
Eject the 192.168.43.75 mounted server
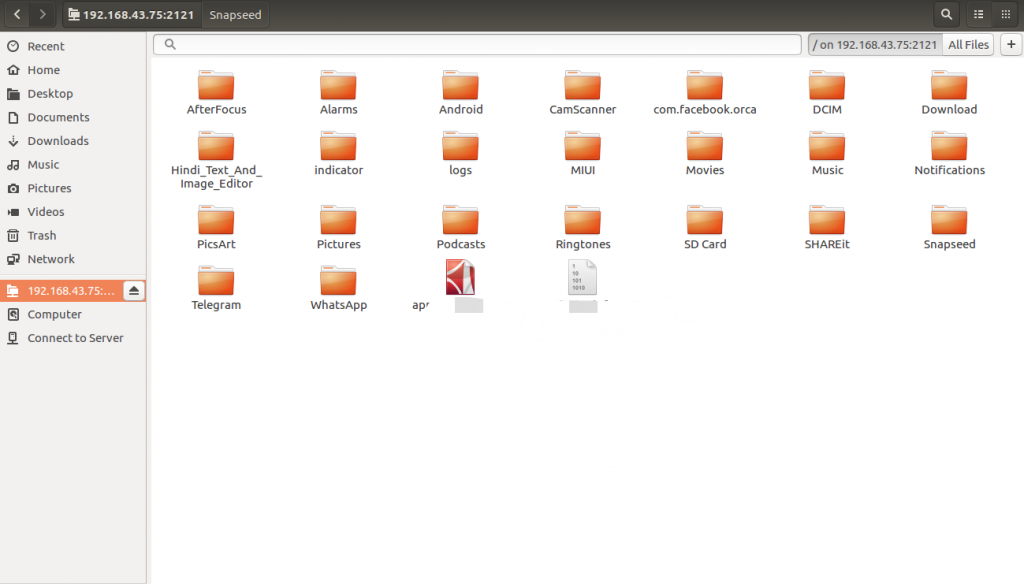[134, 291]
